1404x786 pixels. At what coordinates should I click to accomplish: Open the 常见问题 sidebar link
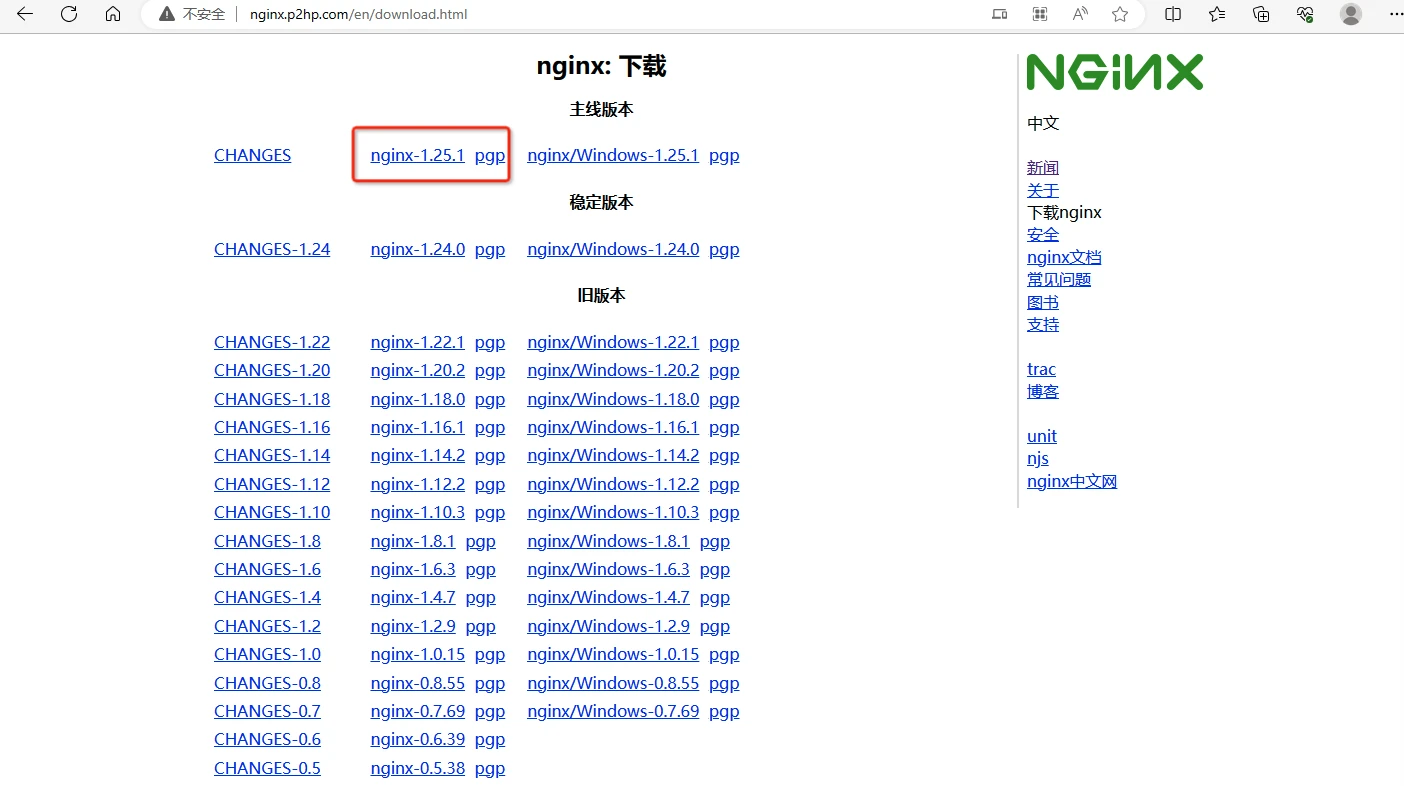coord(1059,279)
